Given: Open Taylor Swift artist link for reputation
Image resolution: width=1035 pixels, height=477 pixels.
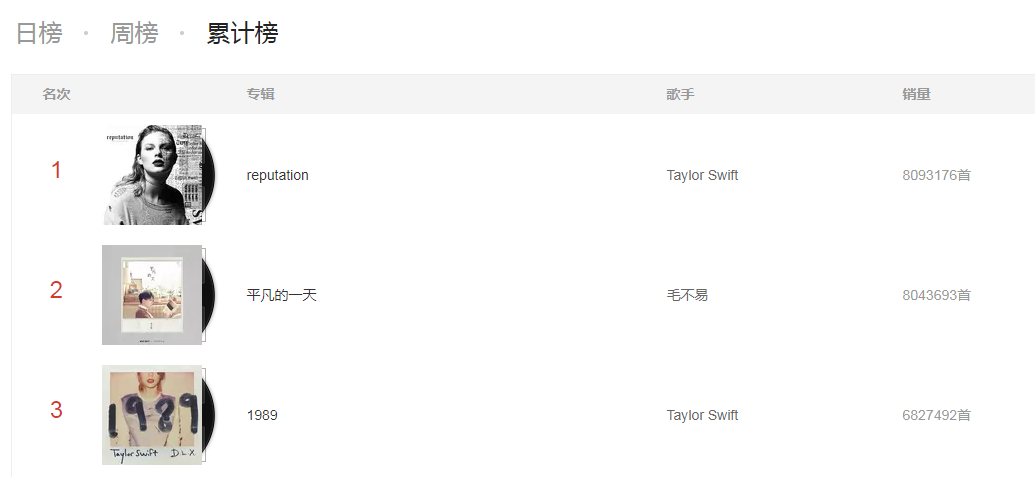Looking at the screenshot, I should click(702, 175).
